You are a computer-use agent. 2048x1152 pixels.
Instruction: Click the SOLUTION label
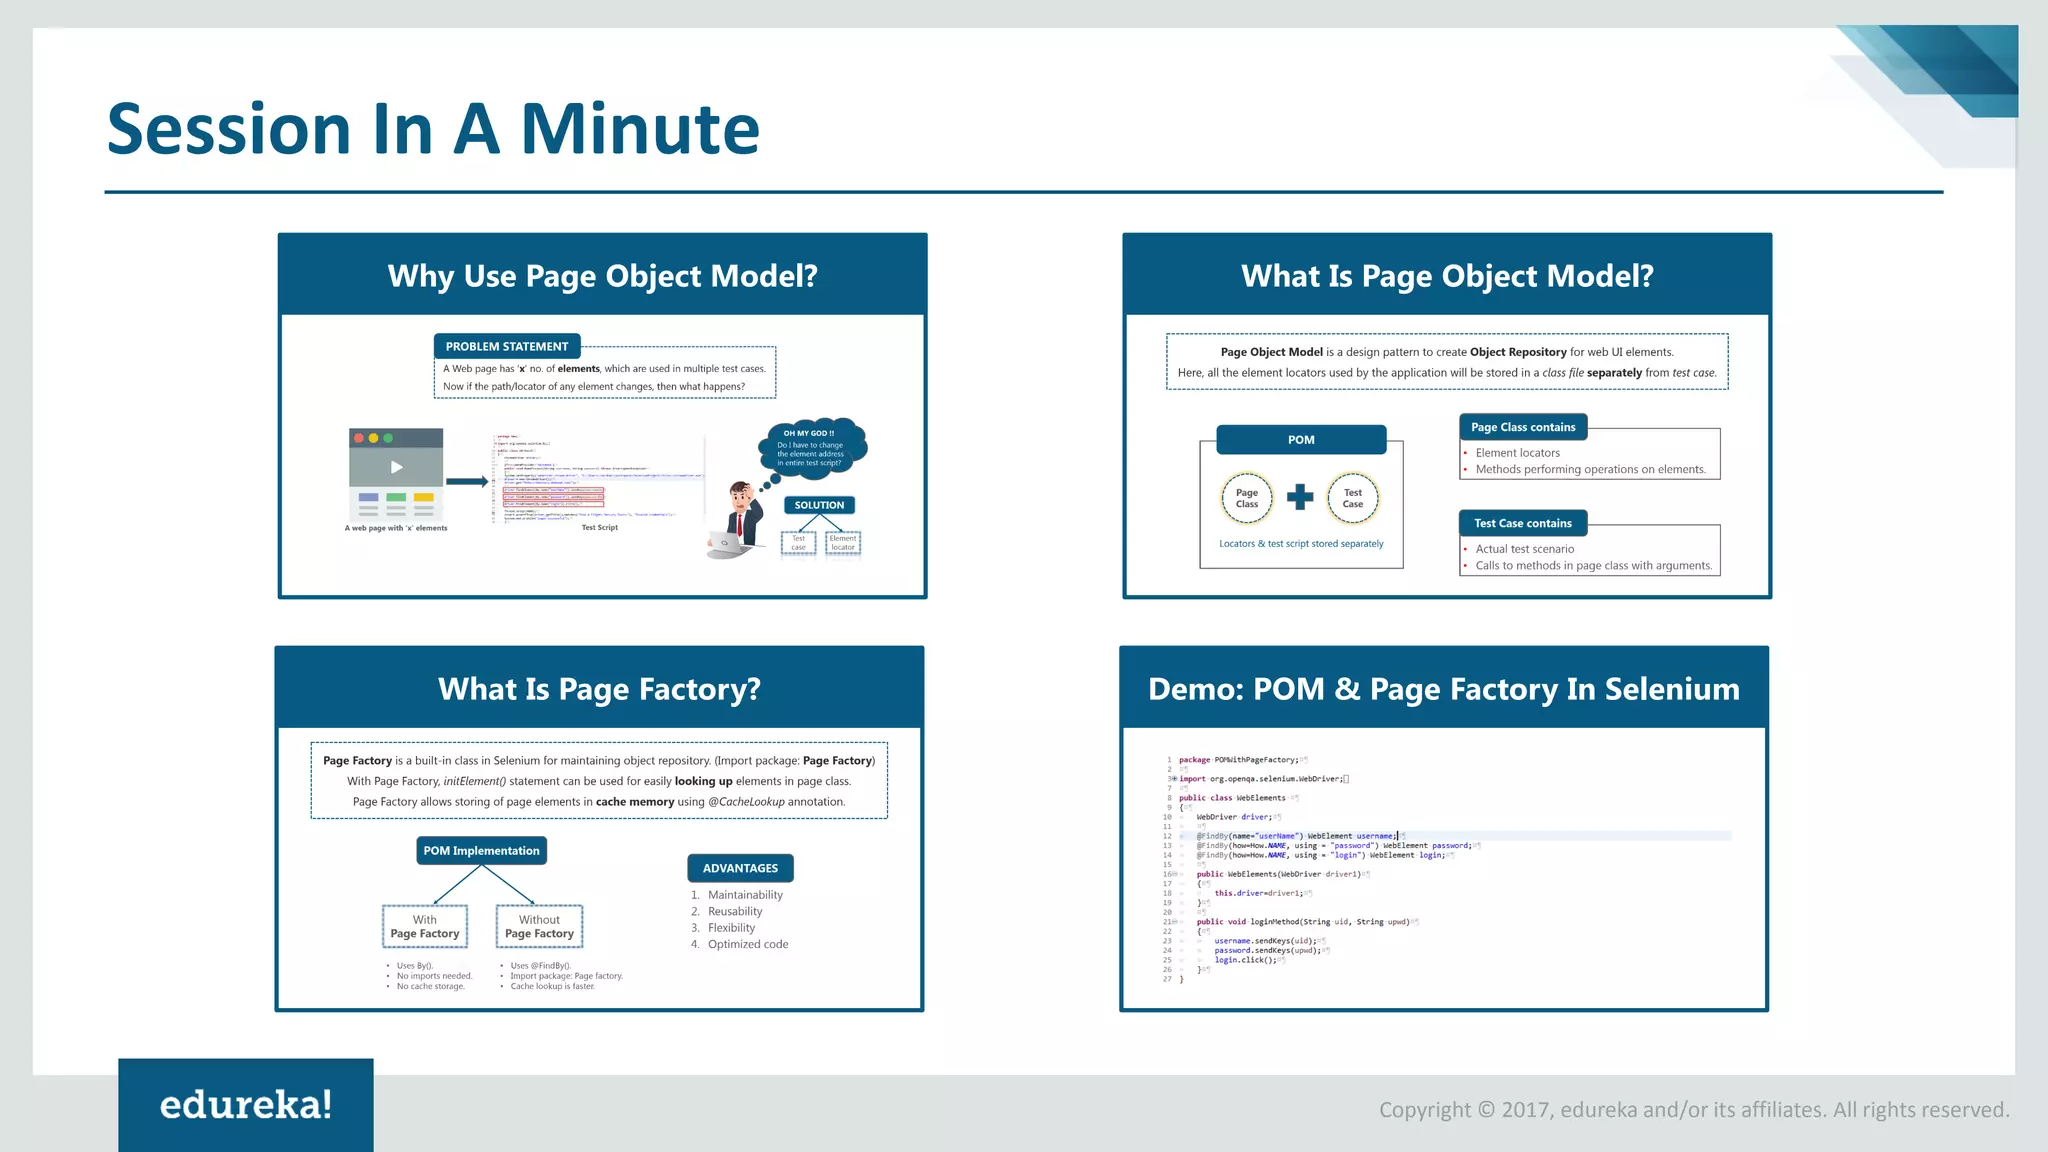point(819,505)
